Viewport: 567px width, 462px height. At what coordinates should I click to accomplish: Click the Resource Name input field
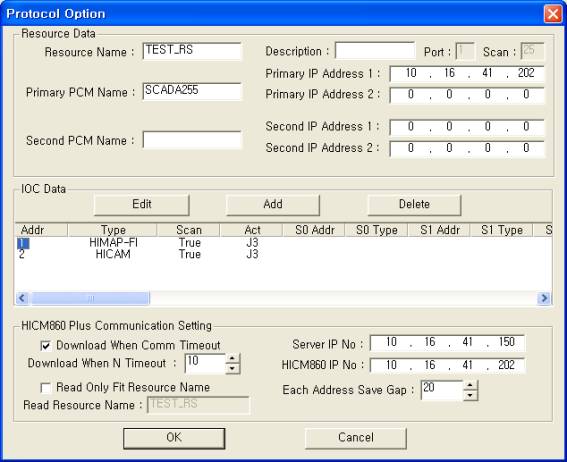(192, 51)
